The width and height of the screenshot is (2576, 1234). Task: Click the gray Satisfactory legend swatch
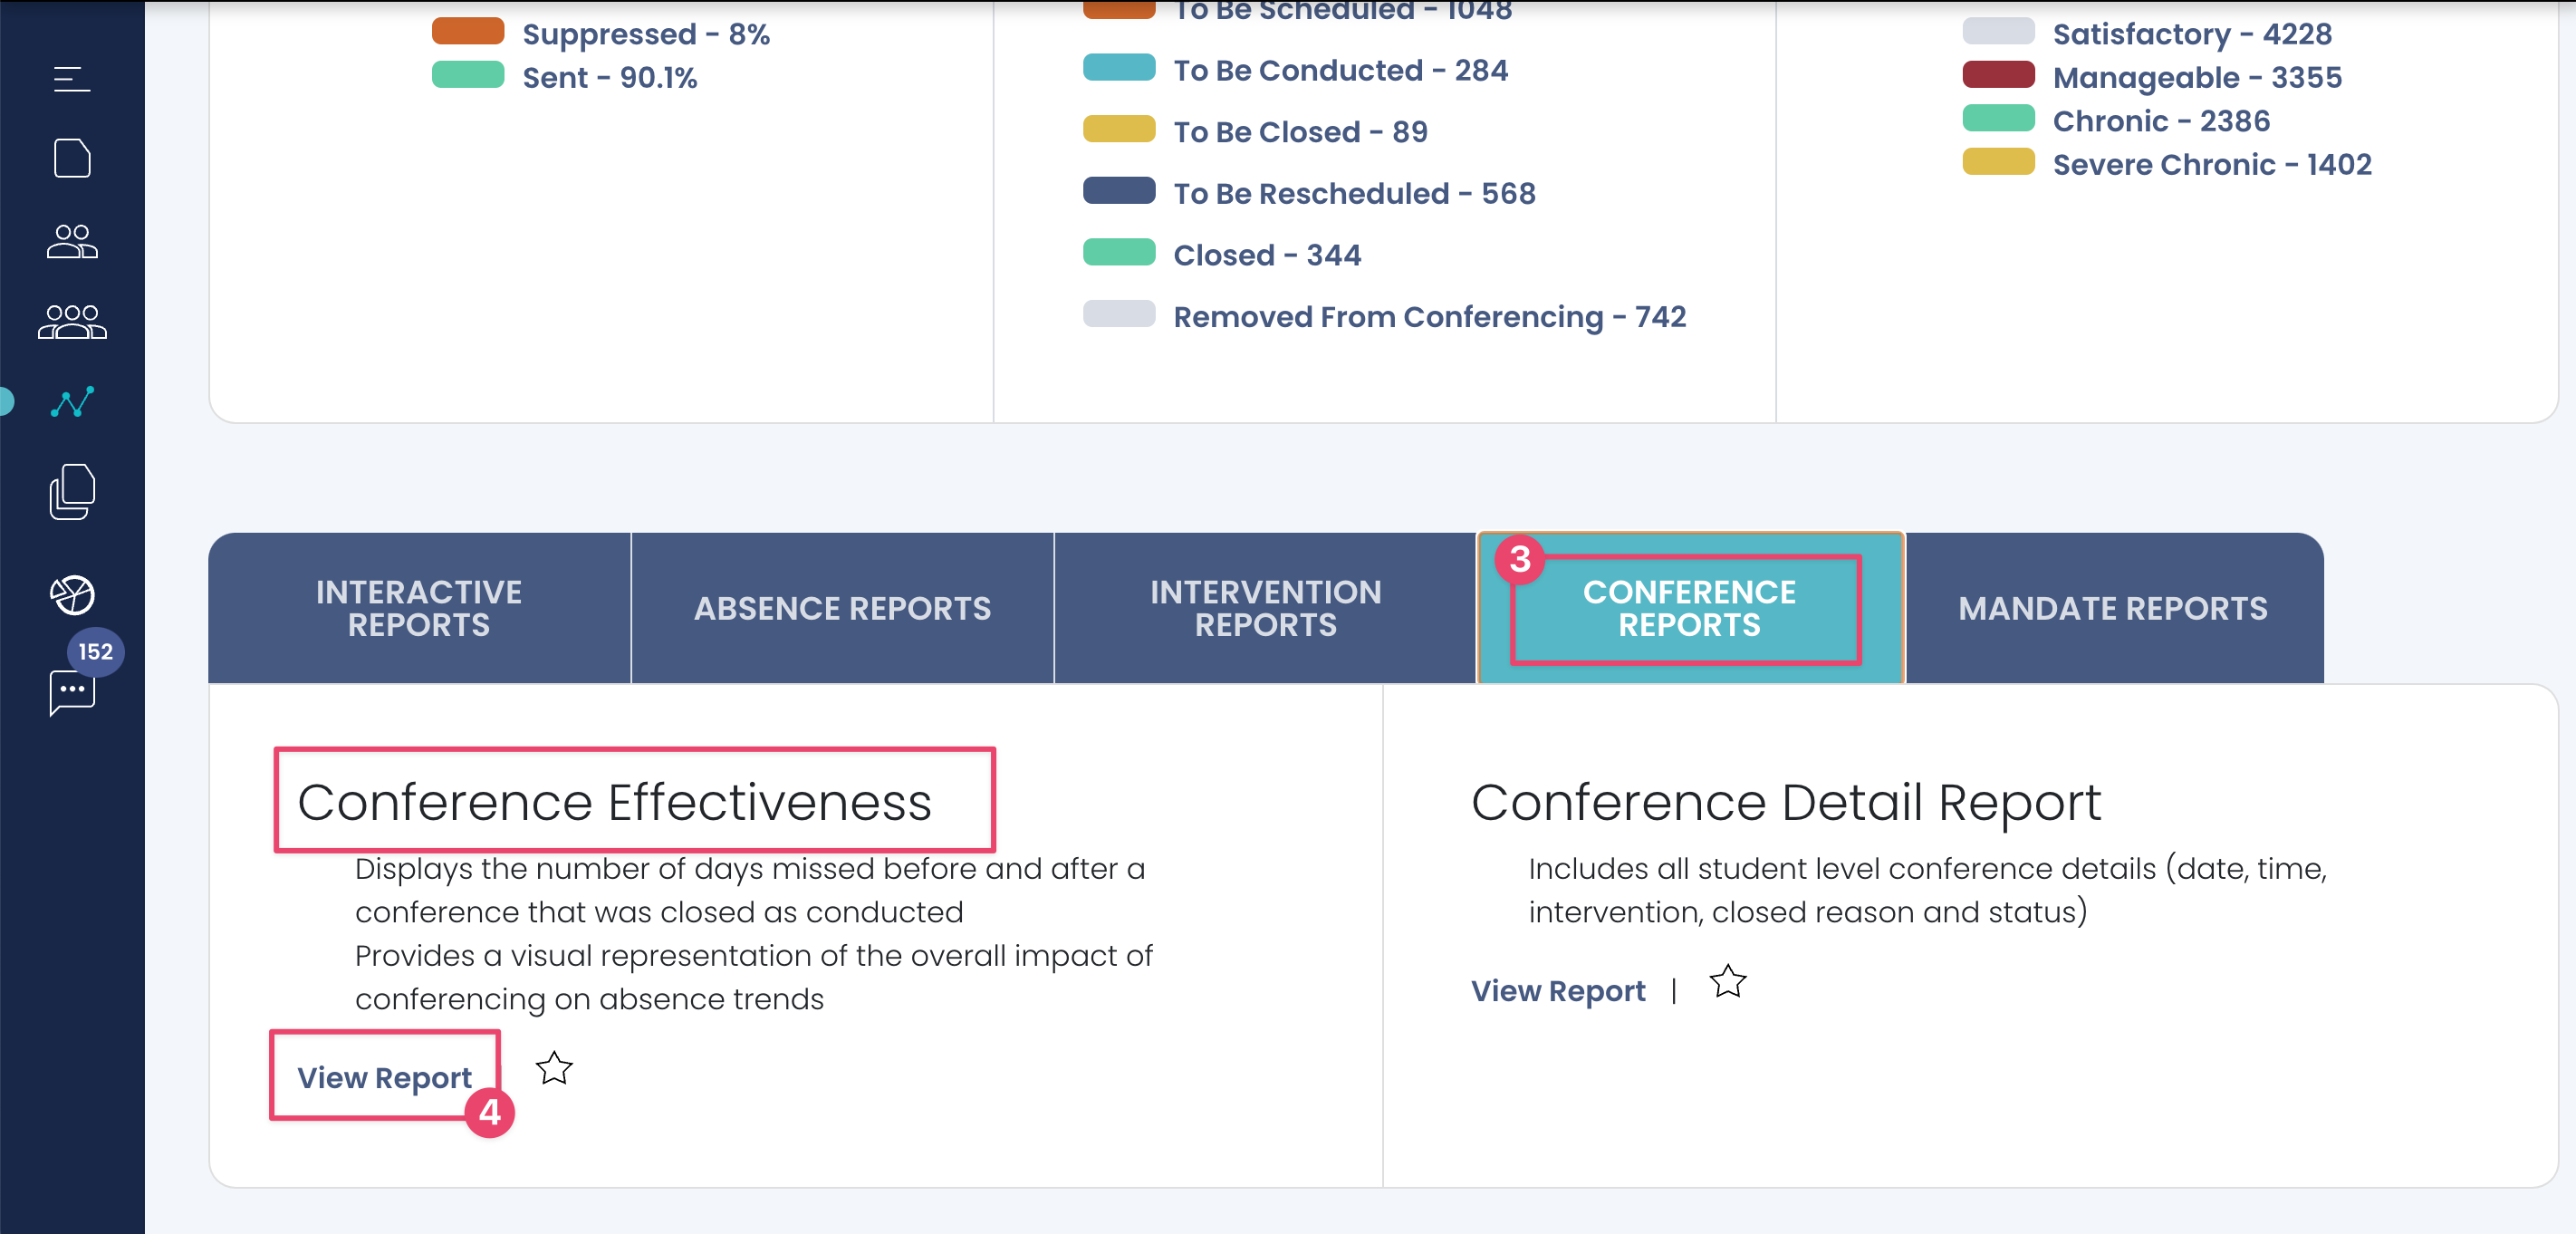(1998, 31)
